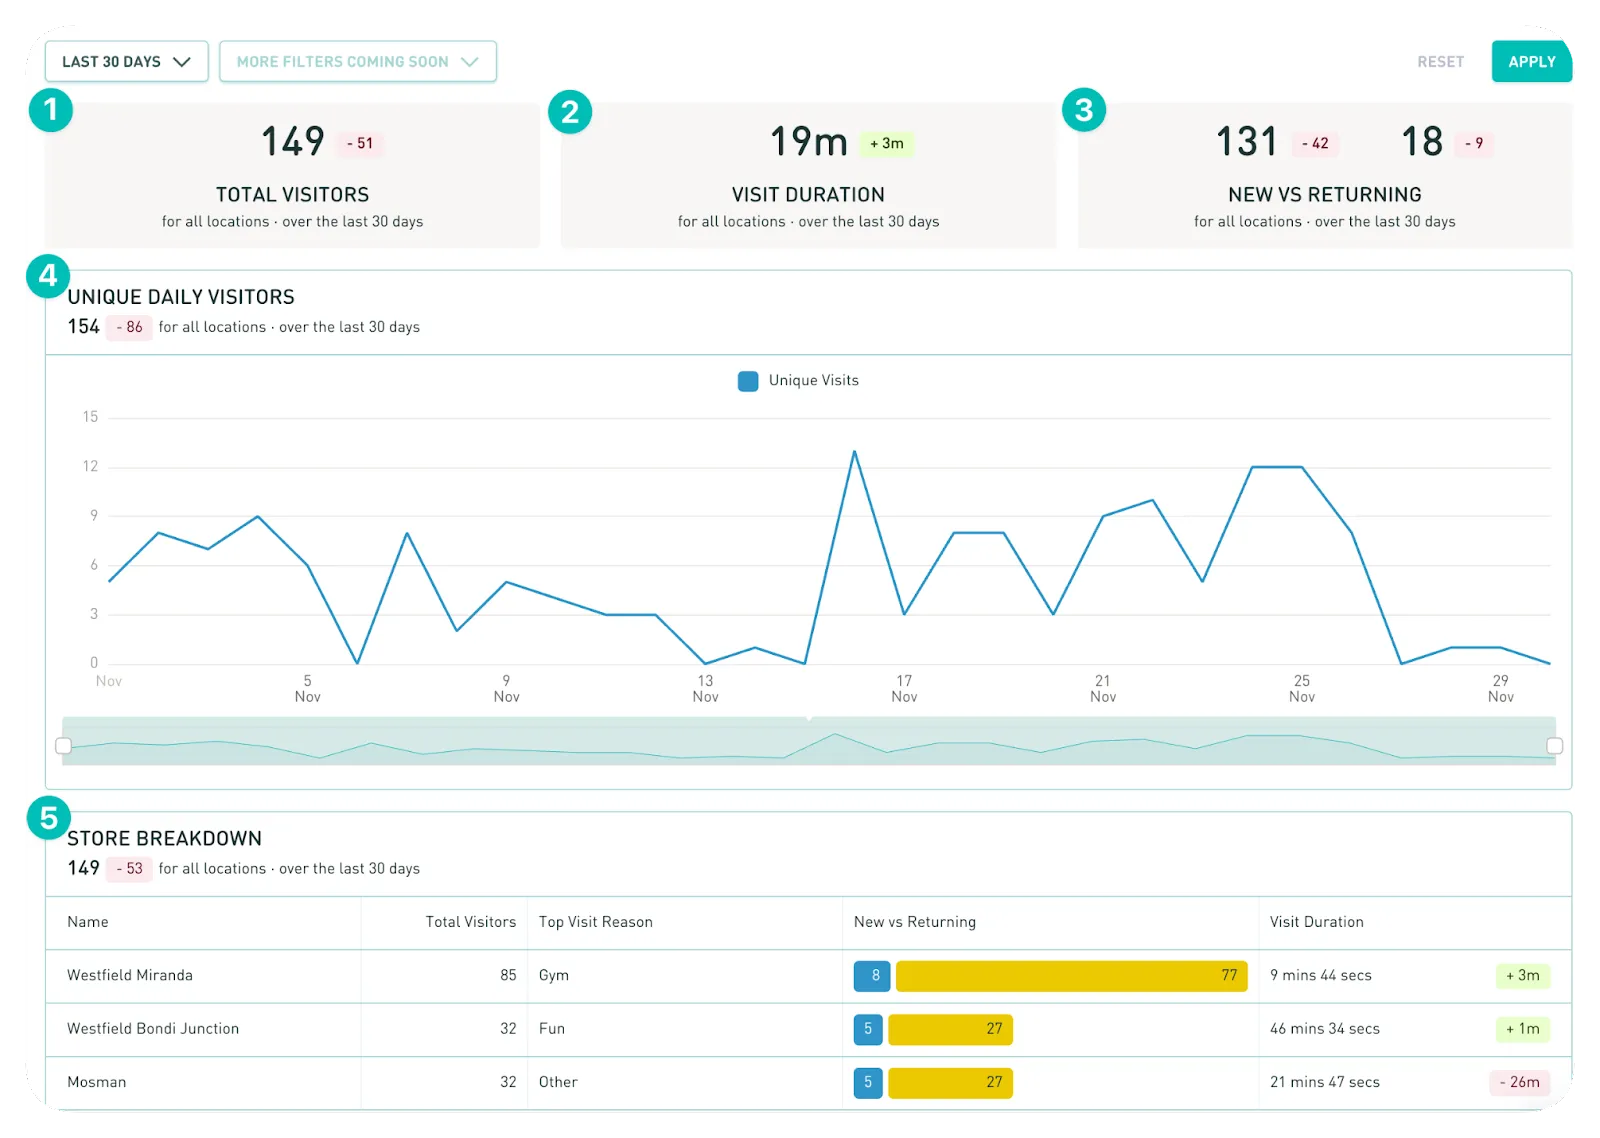Screen dimensions: 1600x1138
Task: Grab the right range slider handle
Action: [x=1554, y=746]
